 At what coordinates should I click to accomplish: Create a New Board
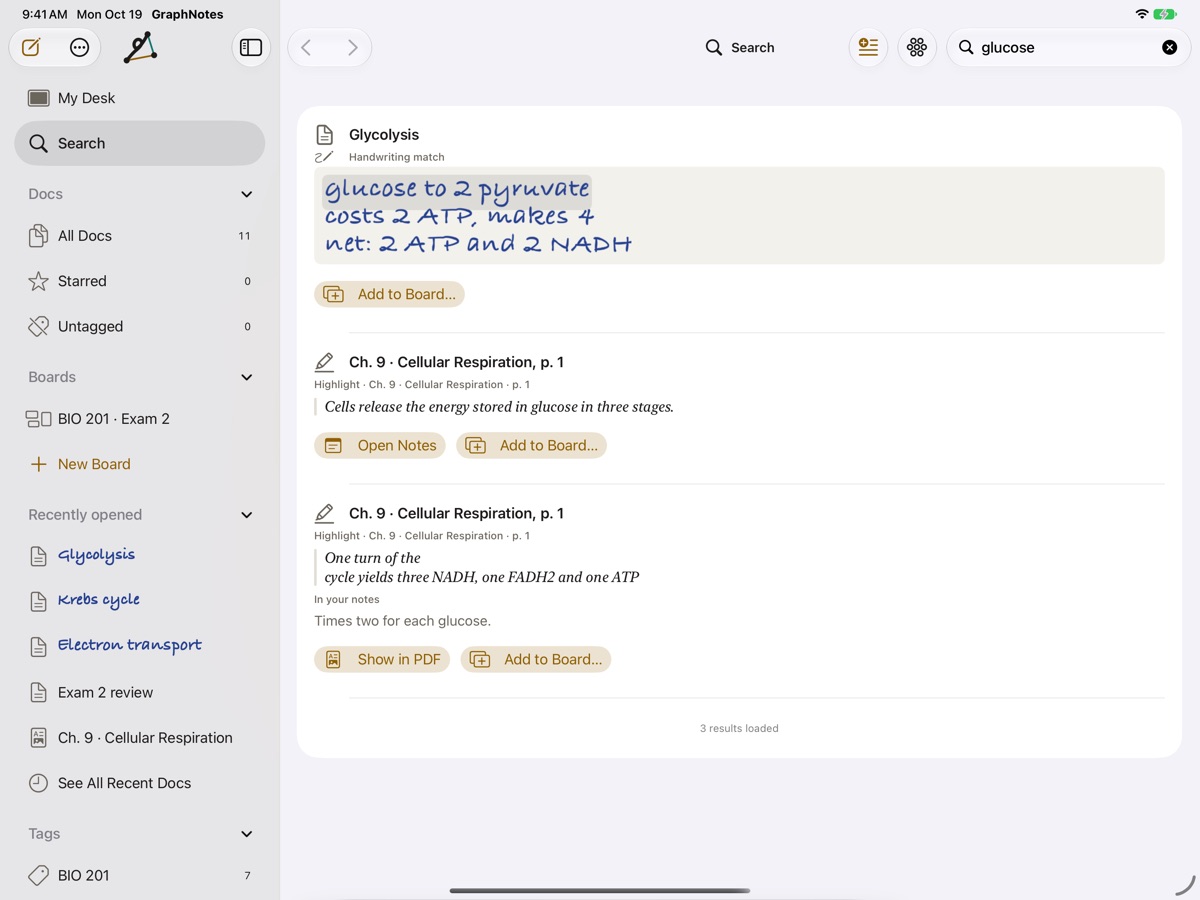click(140, 464)
